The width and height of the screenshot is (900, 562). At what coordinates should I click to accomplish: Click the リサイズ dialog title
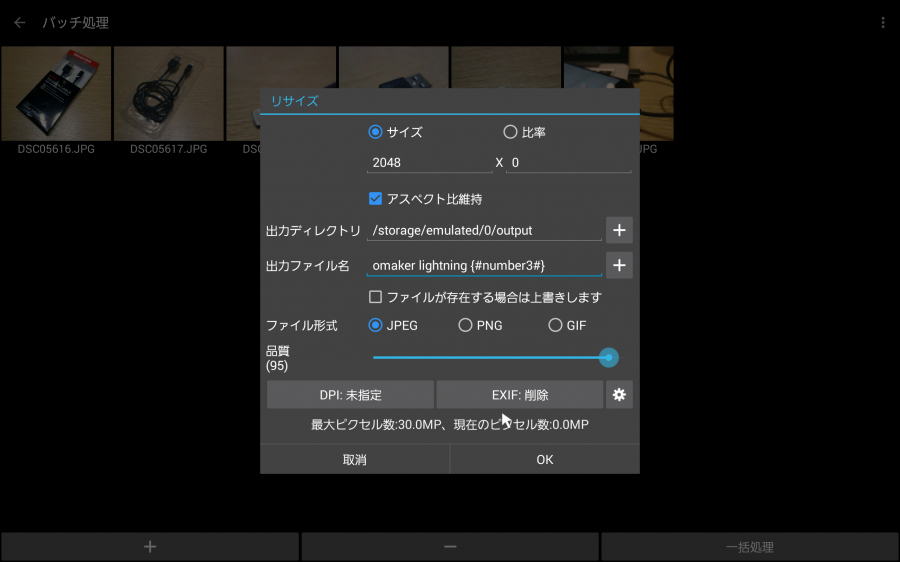click(x=294, y=101)
